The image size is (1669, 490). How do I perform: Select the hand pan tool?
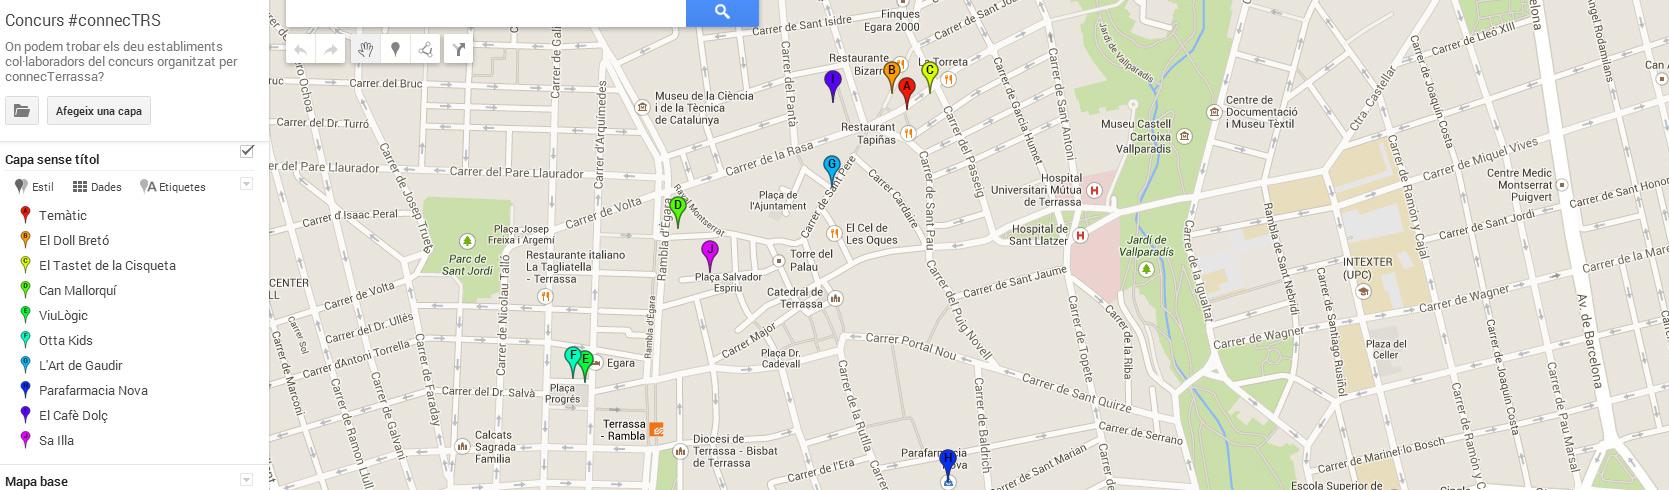click(x=365, y=49)
